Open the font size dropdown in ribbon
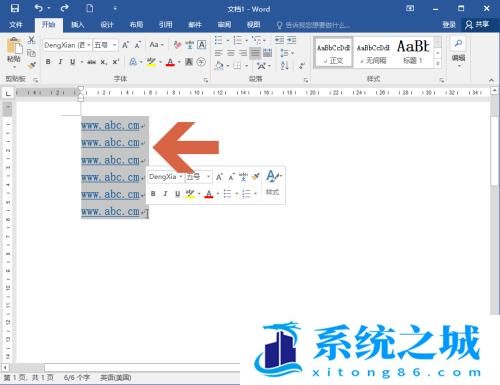Viewport: 500px width, 385px height. point(115,45)
